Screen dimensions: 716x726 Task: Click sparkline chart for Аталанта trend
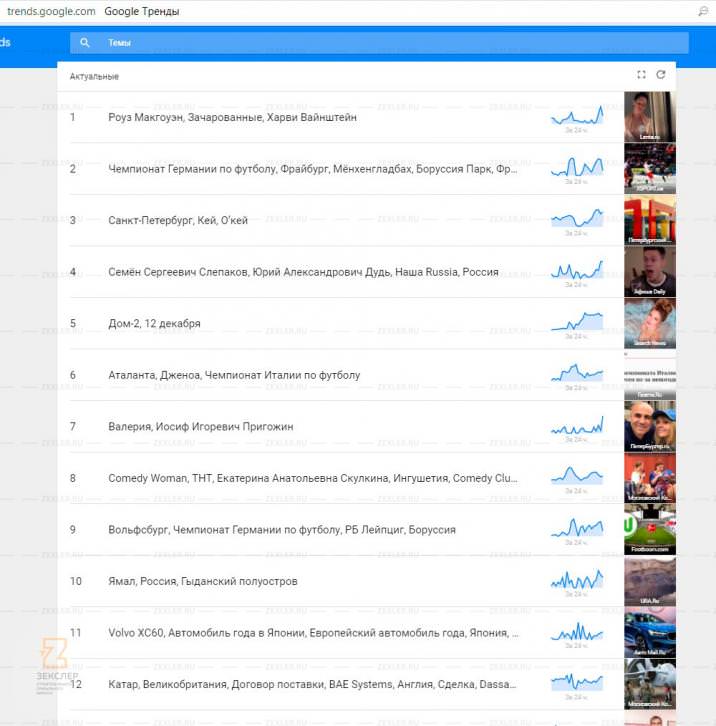(577, 373)
